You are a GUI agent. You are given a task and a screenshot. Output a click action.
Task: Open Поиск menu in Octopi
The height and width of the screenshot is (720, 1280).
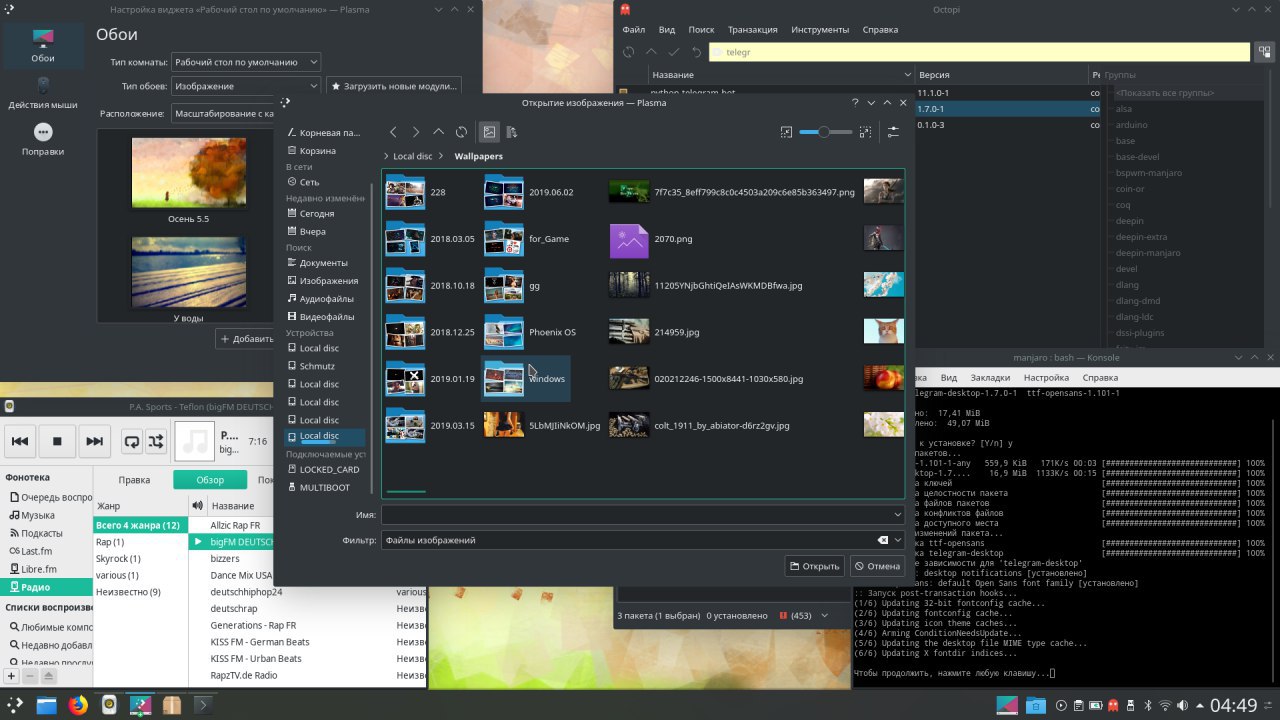701,30
